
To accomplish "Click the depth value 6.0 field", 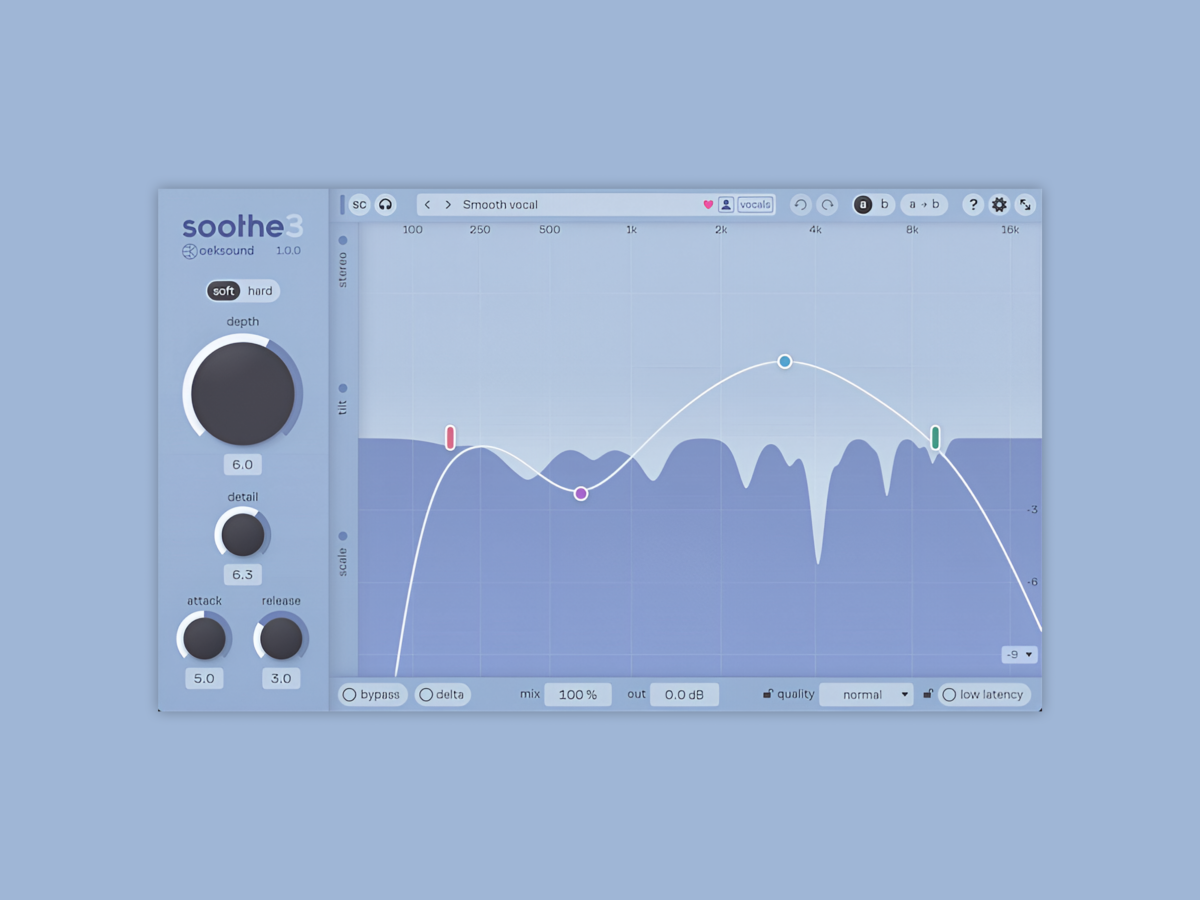I will click(x=242, y=465).
